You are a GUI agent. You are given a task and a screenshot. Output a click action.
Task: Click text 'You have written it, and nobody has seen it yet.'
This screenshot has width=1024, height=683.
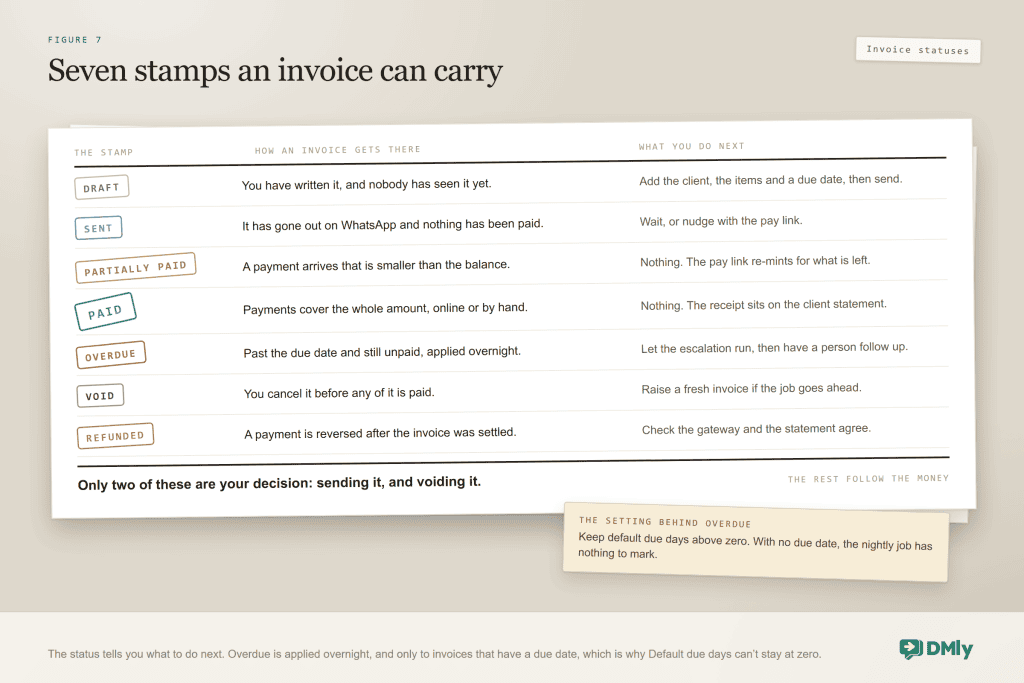[366, 185]
